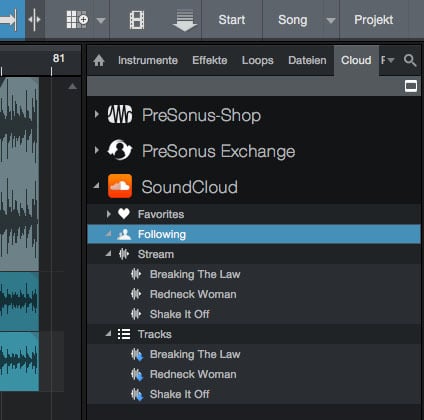The height and width of the screenshot is (420, 424).
Task: Click the PreSonus-Shop waveform logo
Action: 120,114
